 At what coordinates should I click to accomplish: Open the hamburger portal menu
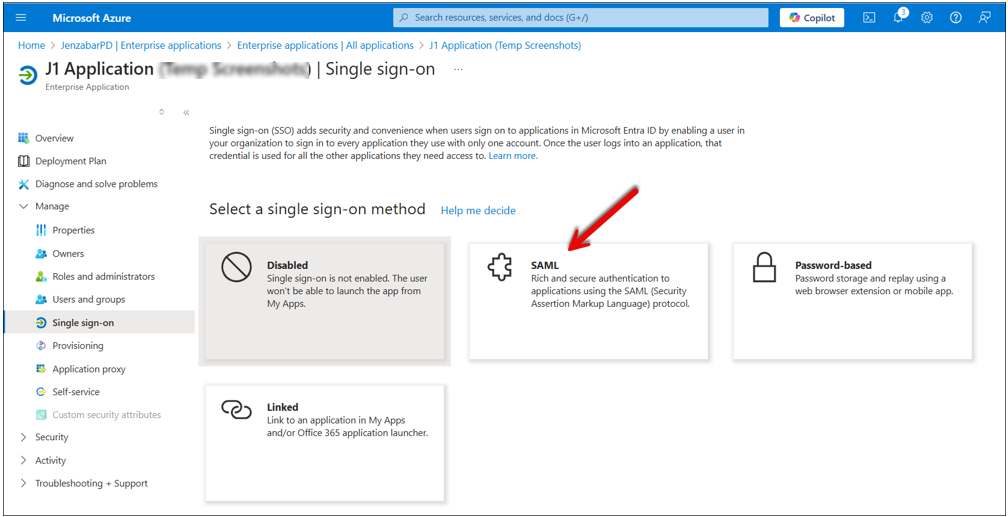tap(21, 18)
